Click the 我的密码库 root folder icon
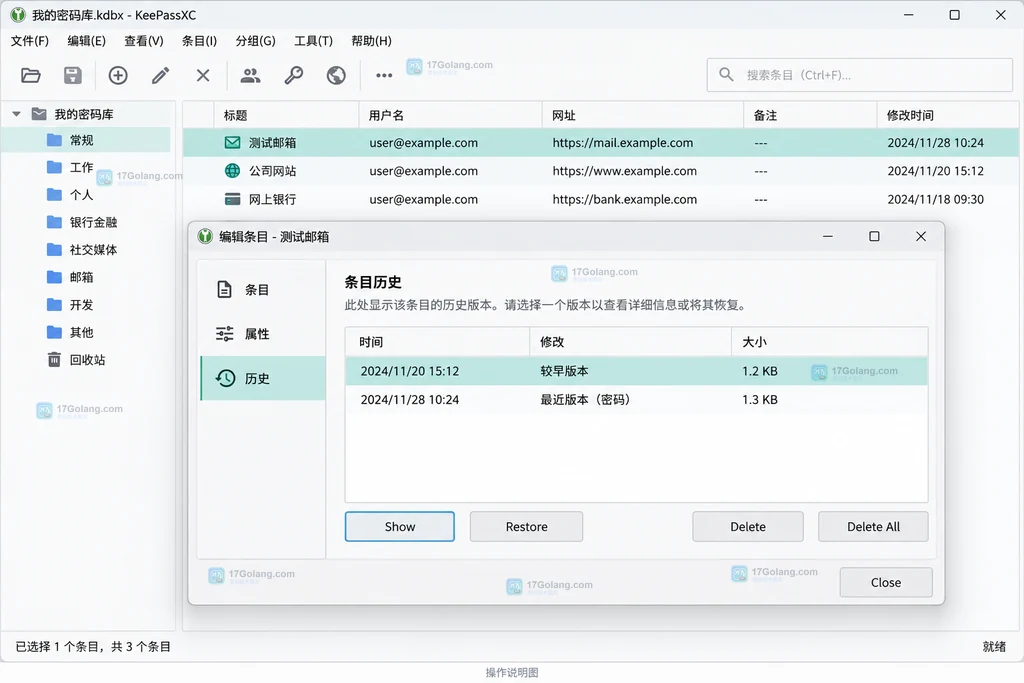The image size is (1024, 683). [x=39, y=114]
